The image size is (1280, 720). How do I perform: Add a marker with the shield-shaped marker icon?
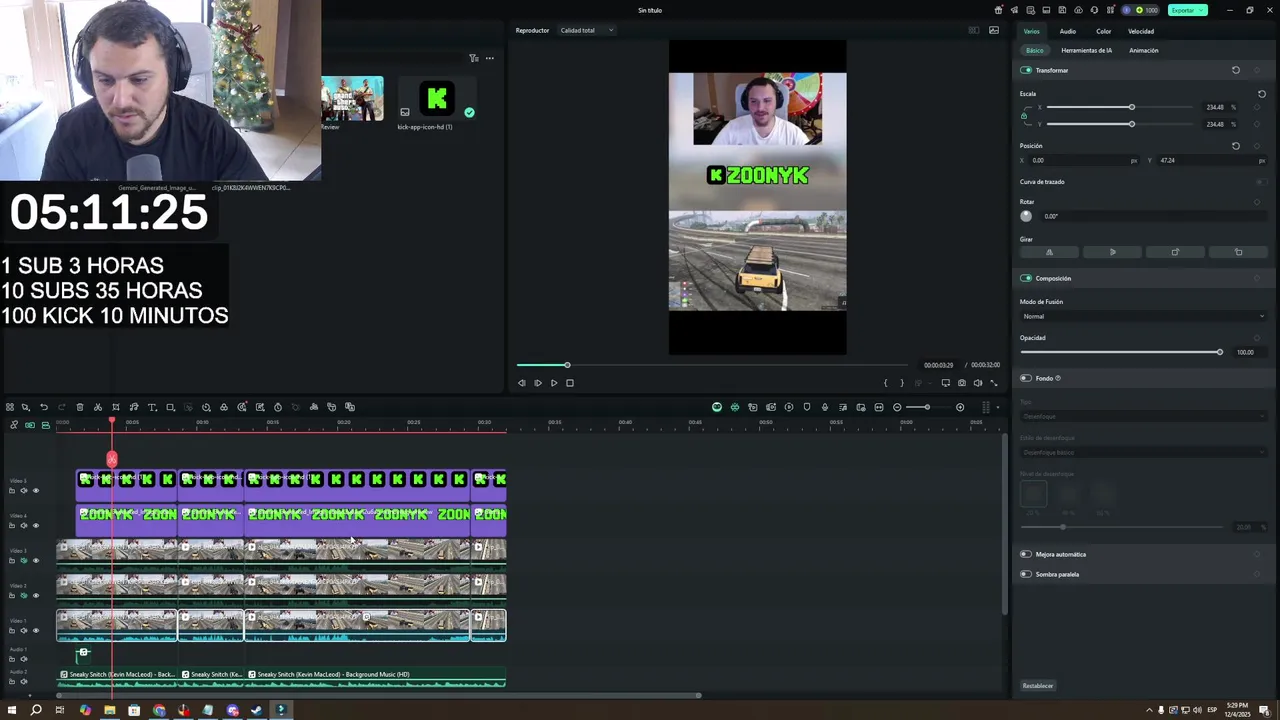(x=807, y=407)
